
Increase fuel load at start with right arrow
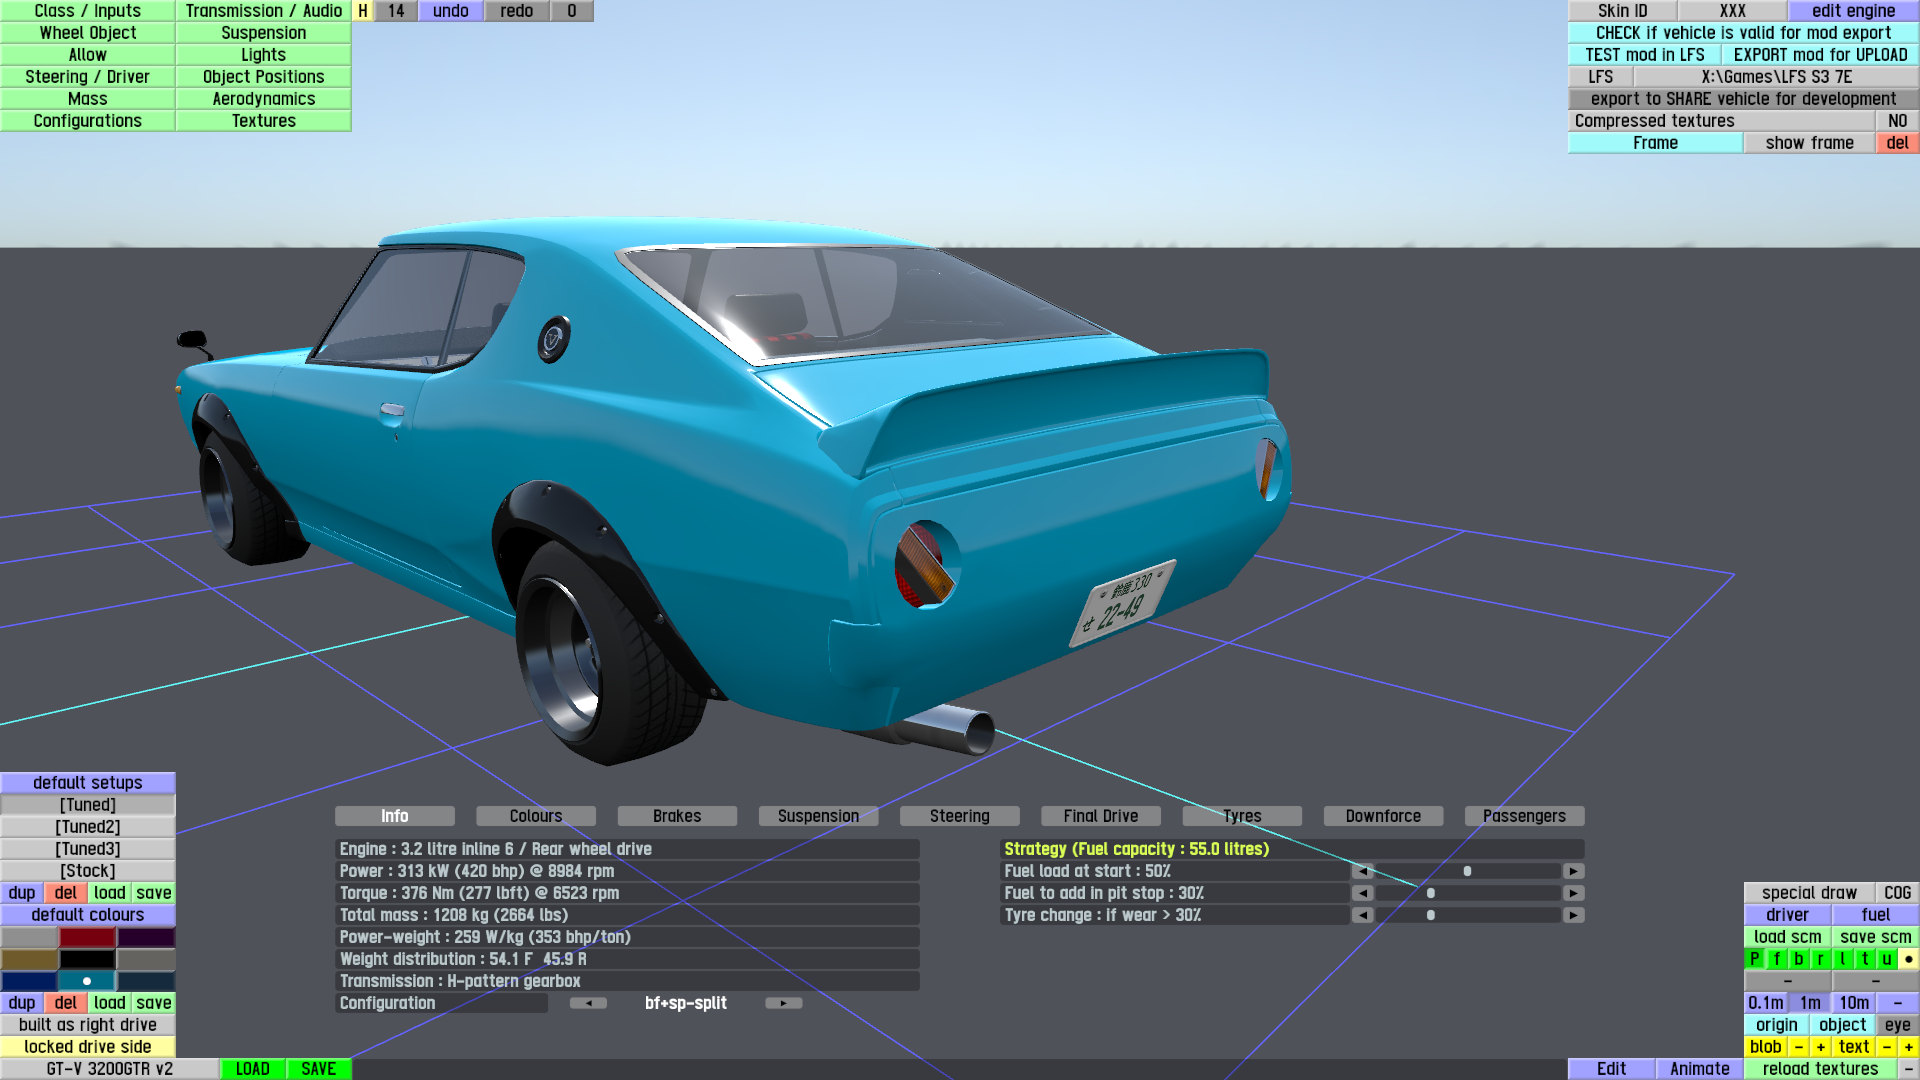click(x=1573, y=871)
